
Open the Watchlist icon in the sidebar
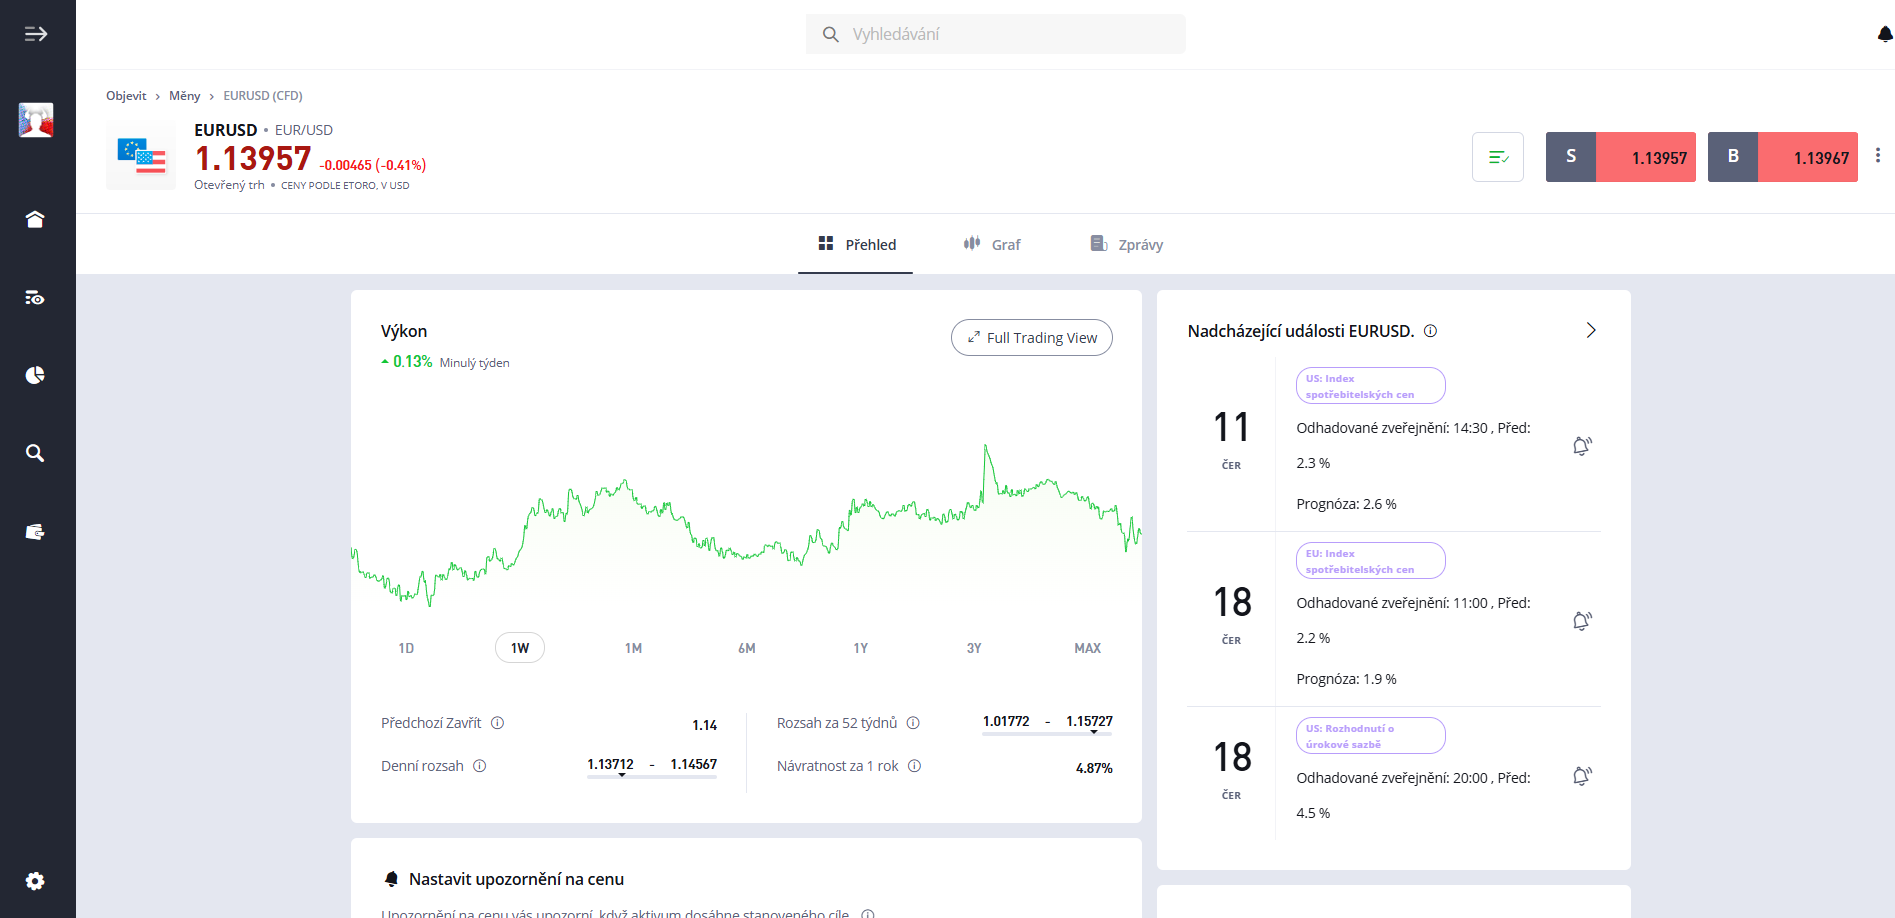pos(35,297)
